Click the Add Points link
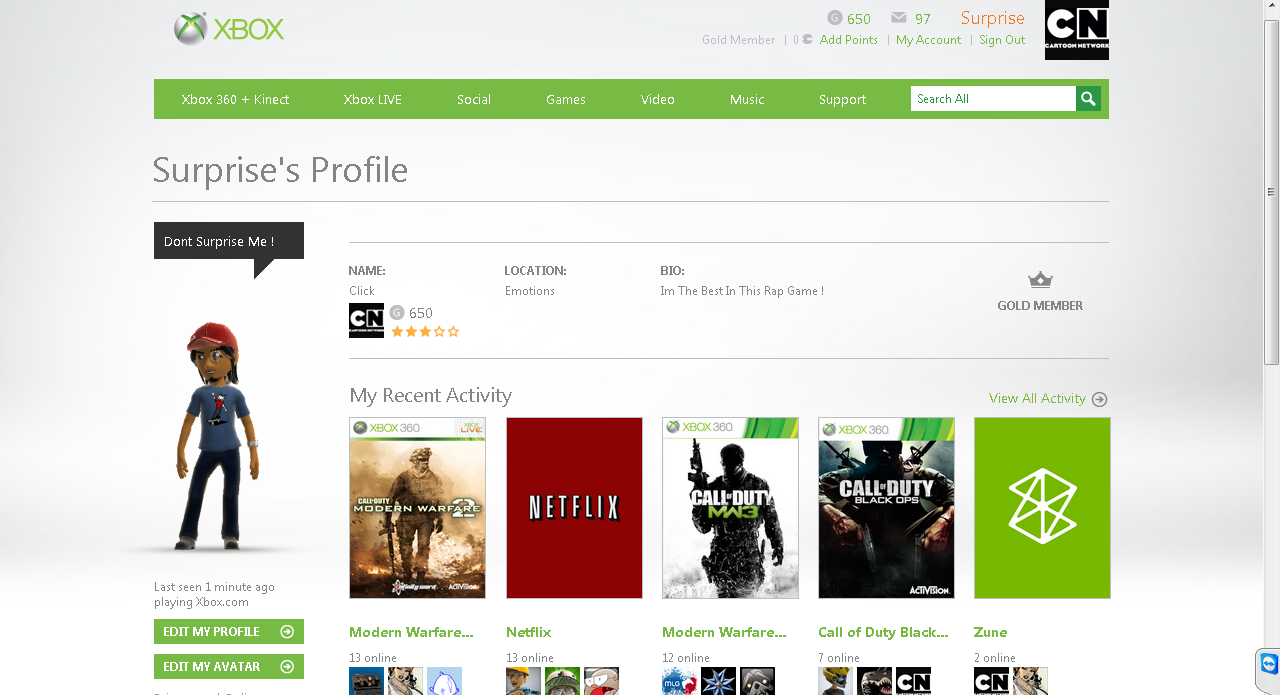 (x=849, y=40)
